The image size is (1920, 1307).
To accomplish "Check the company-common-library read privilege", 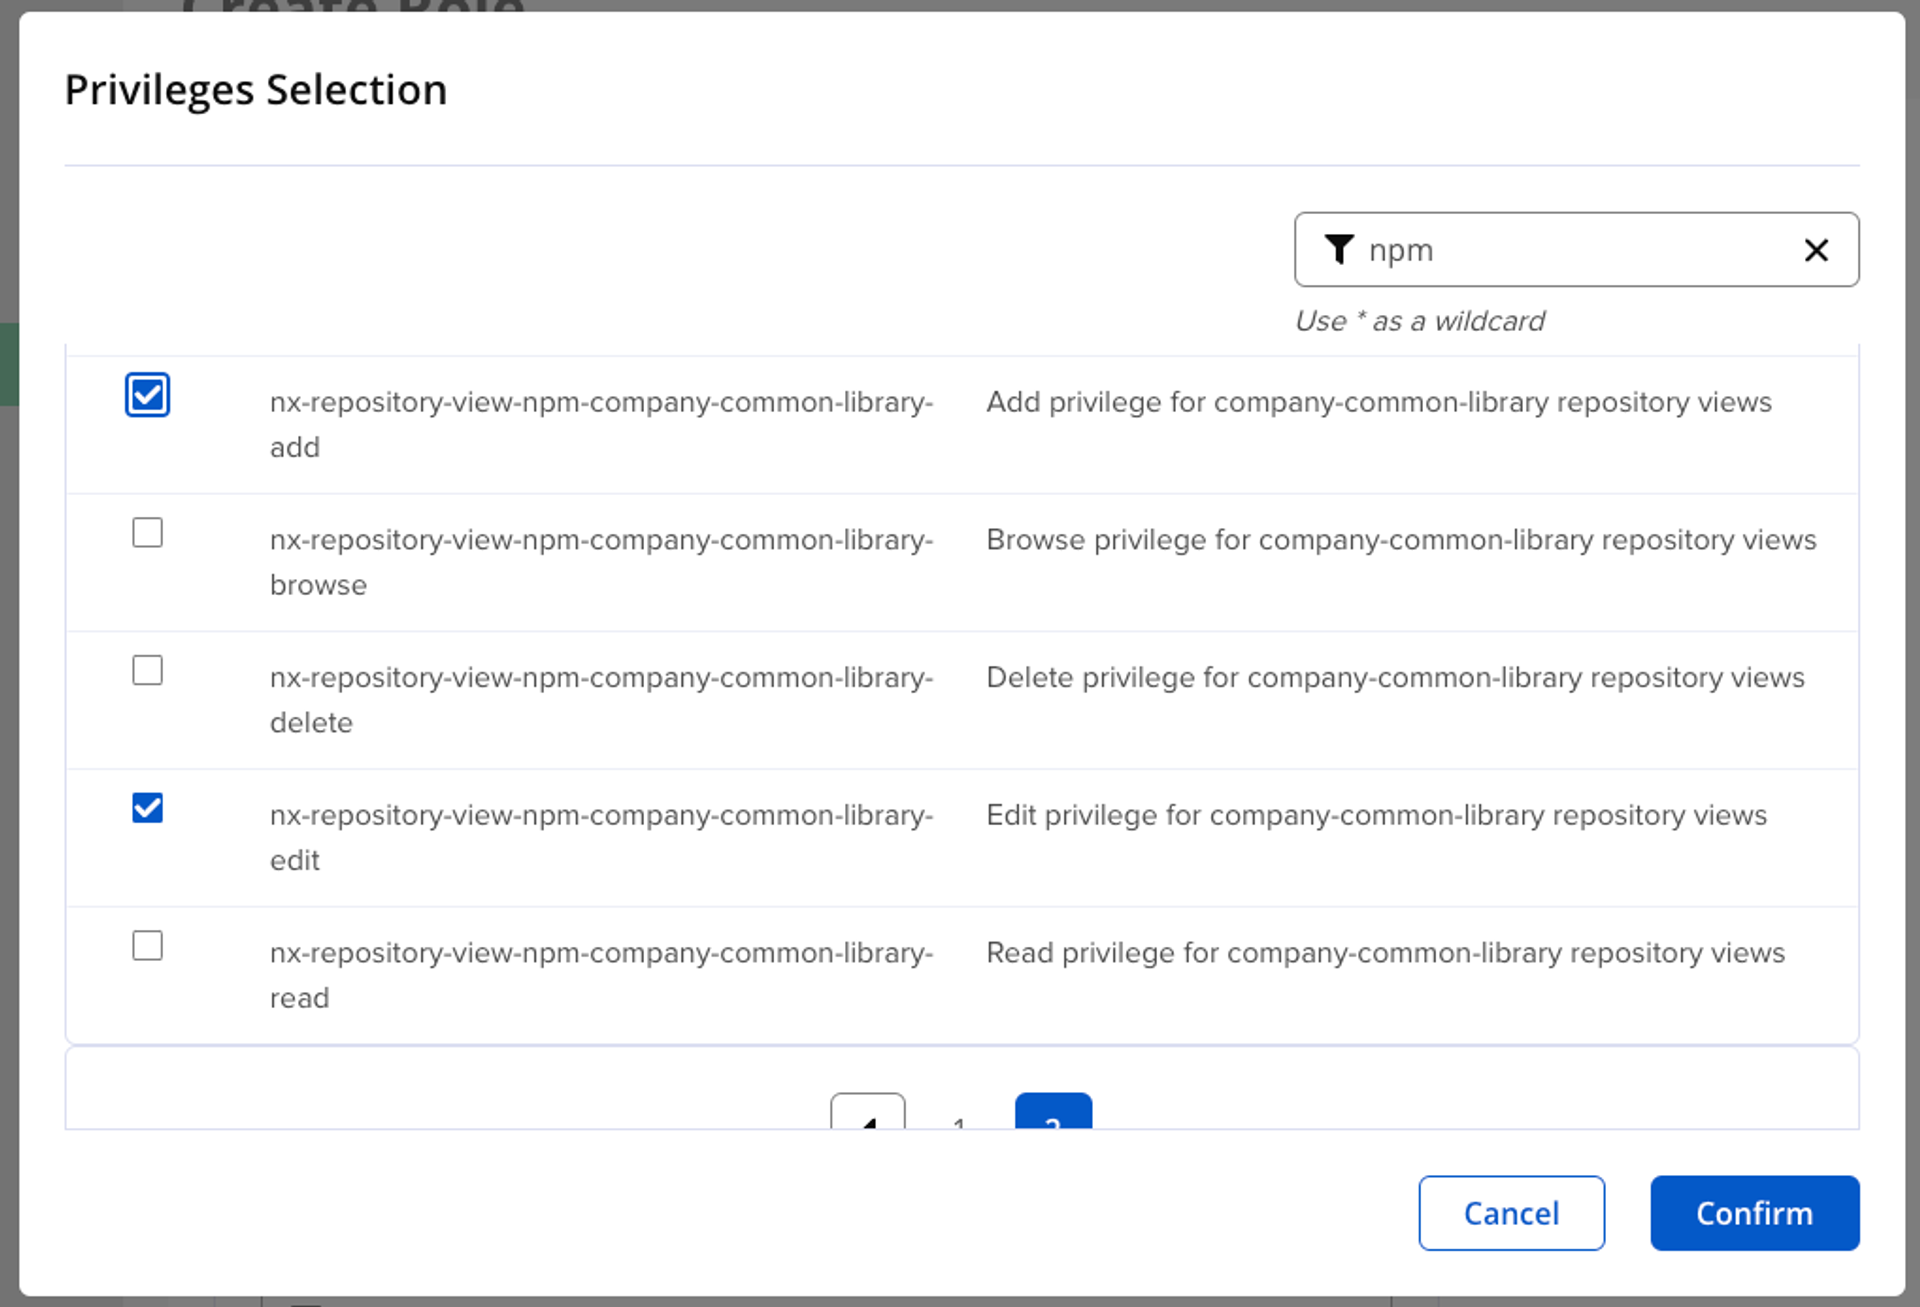I will [x=147, y=946].
